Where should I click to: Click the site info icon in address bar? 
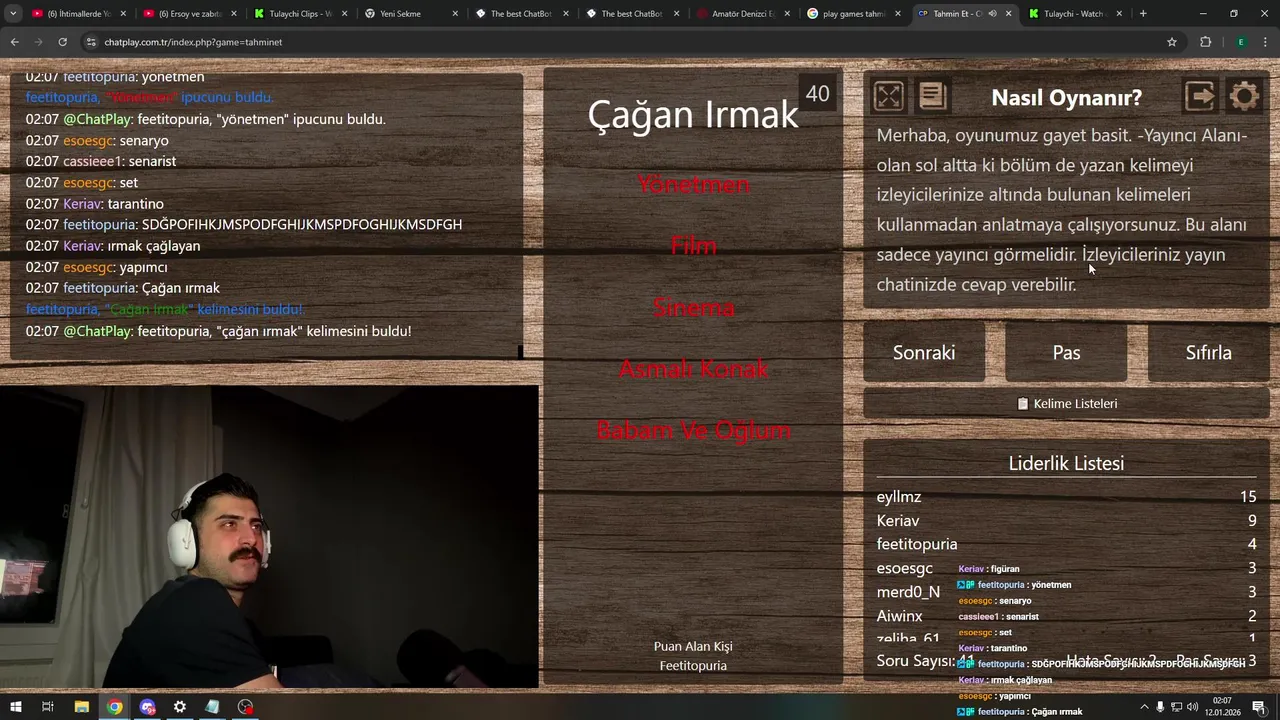point(91,42)
